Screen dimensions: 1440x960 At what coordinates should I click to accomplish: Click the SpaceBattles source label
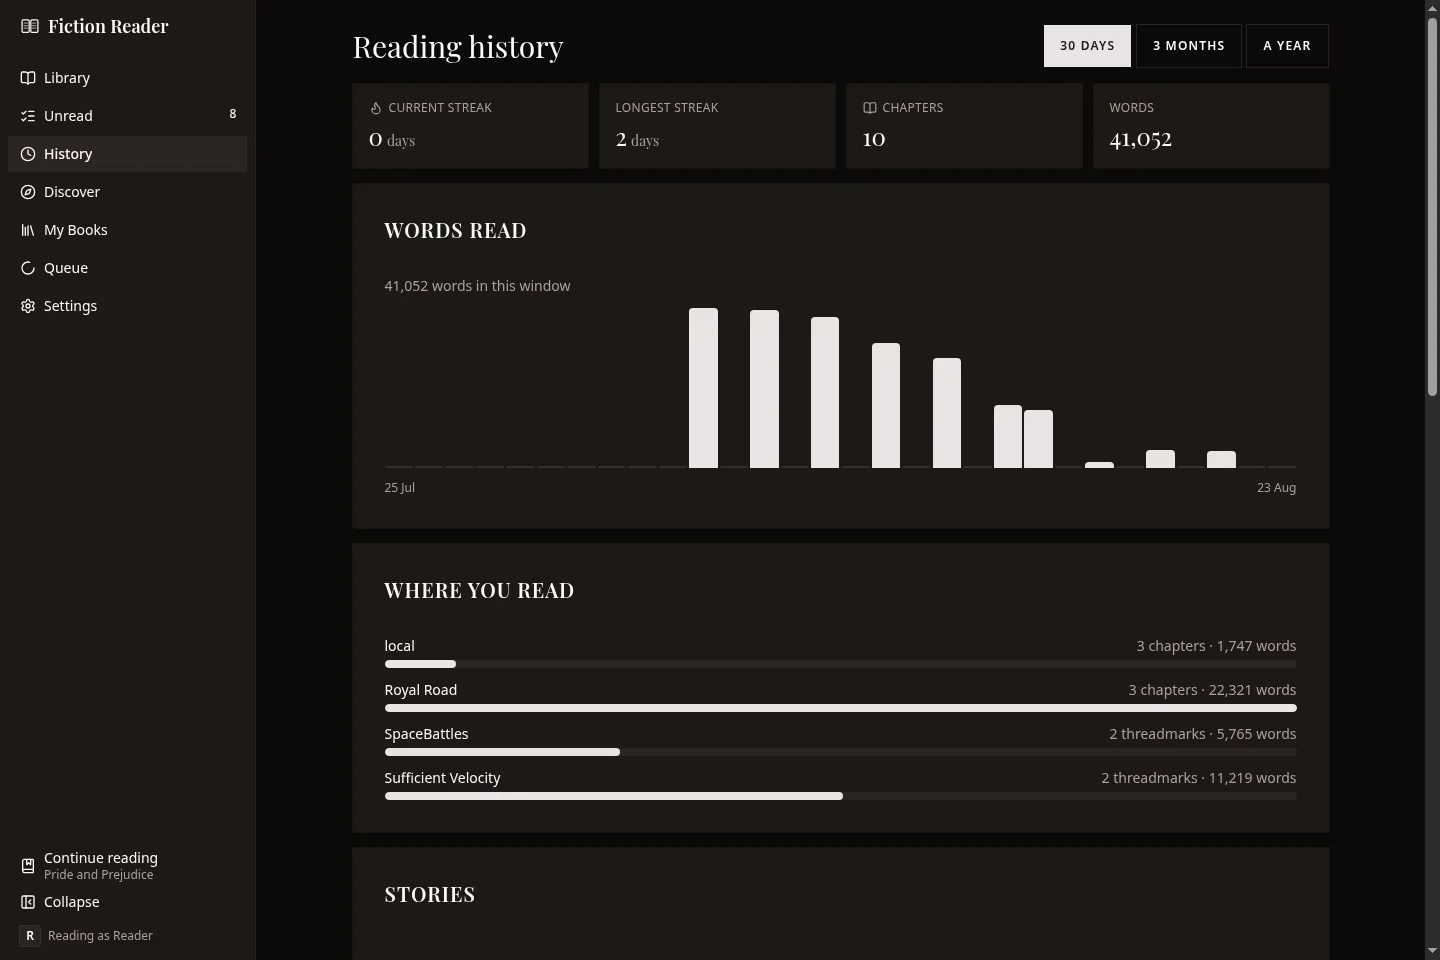[x=426, y=734]
